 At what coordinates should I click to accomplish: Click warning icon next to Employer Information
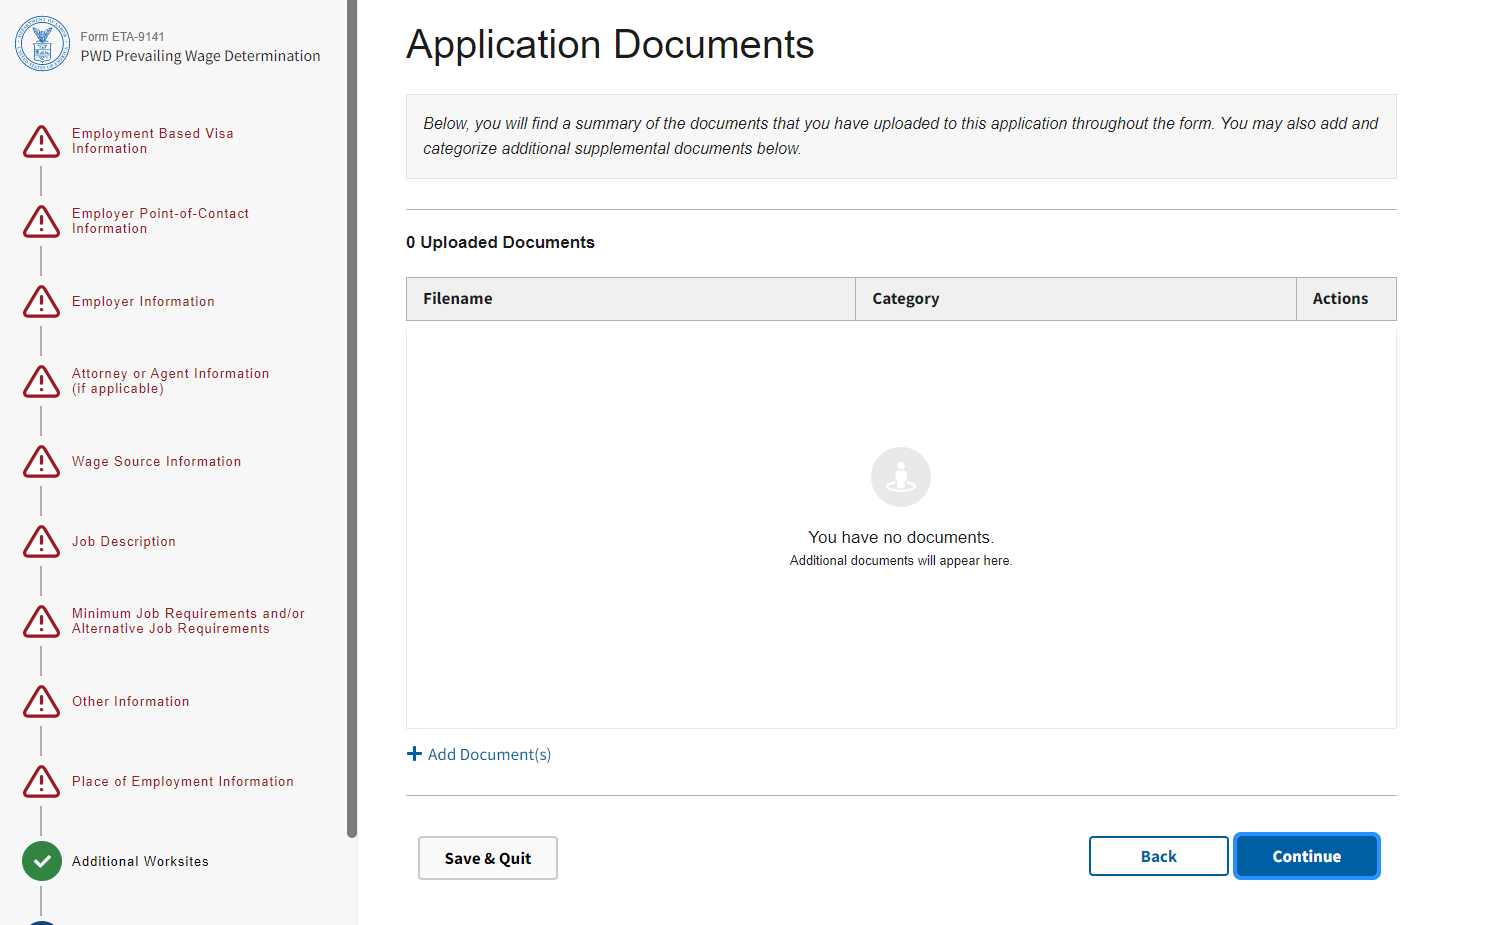tap(41, 302)
